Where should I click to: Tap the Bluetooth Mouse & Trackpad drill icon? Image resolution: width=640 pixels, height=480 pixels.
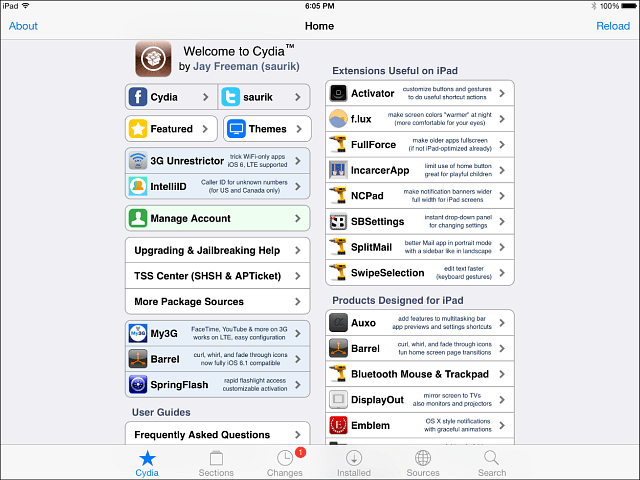(x=338, y=374)
